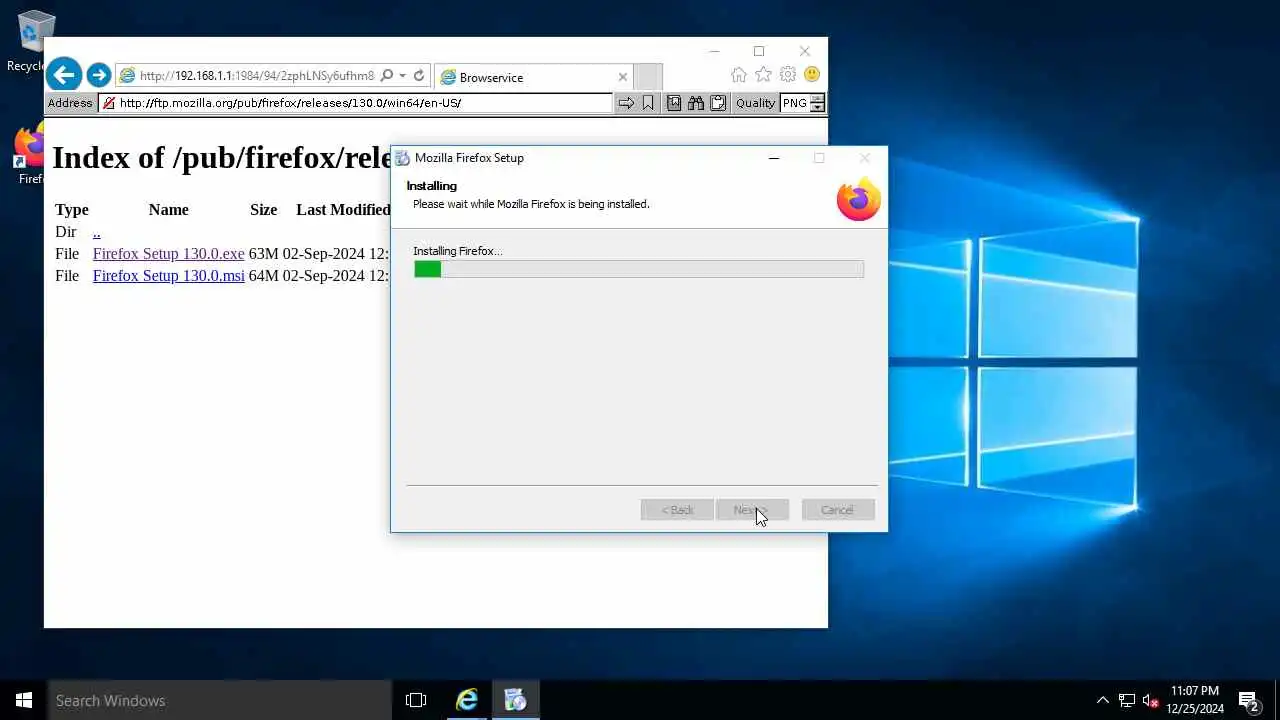
Task: Refresh the page in Internet Explorer
Action: (419, 76)
